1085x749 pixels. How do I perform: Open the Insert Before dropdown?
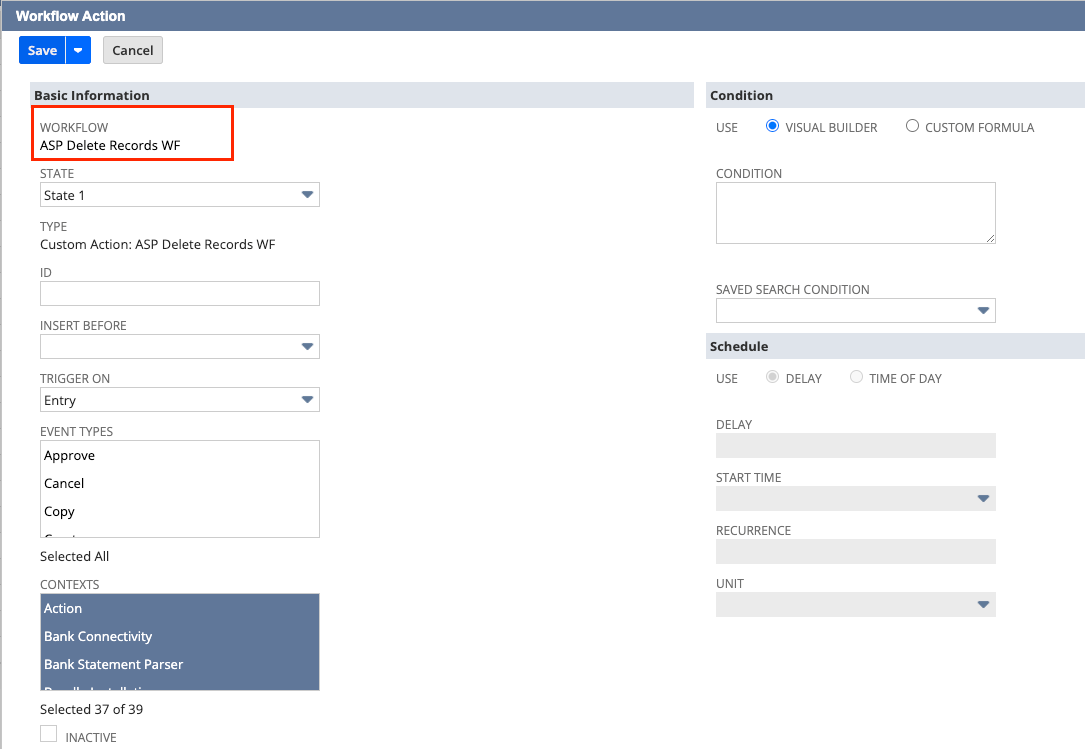(x=307, y=347)
